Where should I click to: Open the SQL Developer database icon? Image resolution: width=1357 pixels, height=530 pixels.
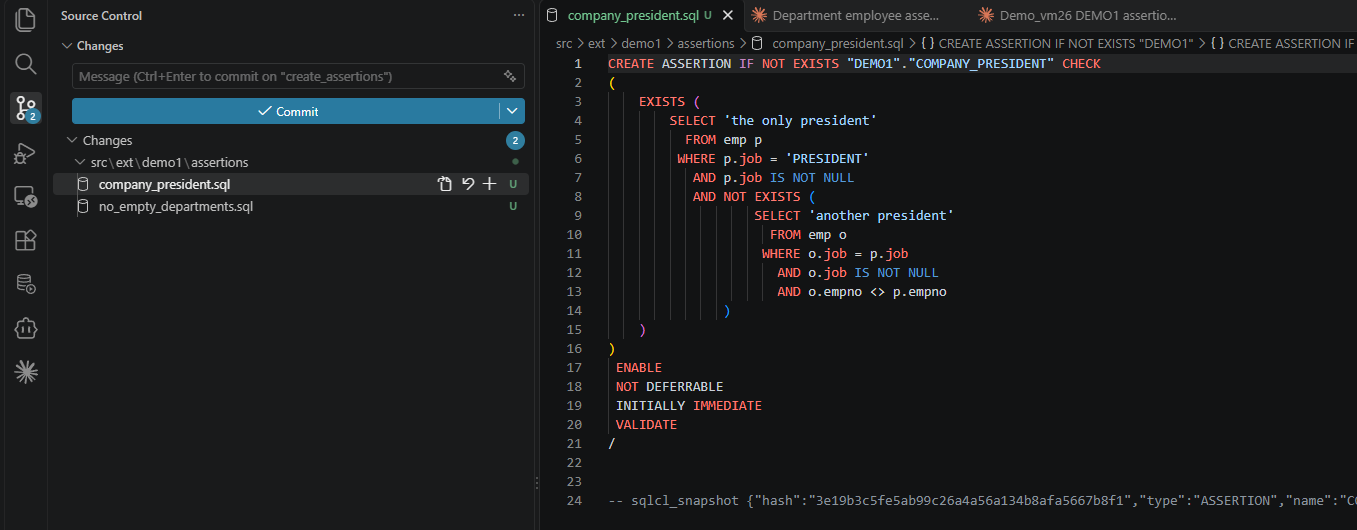(x=26, y=285)
